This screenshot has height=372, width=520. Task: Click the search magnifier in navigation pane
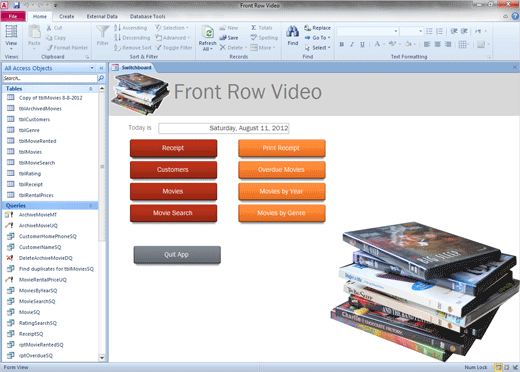101,78
